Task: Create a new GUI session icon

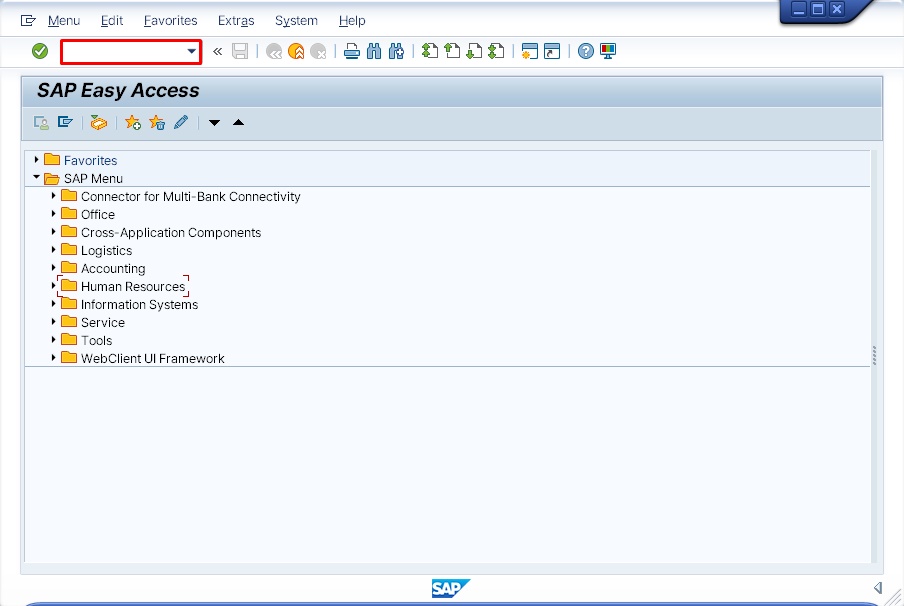Action: click(529, 51)
